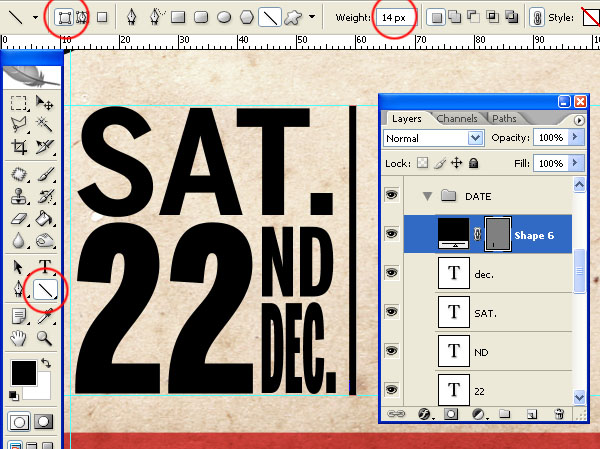This screenshot has width=600, height=449.
Task: Click the background color swatch
Action: 41,390
